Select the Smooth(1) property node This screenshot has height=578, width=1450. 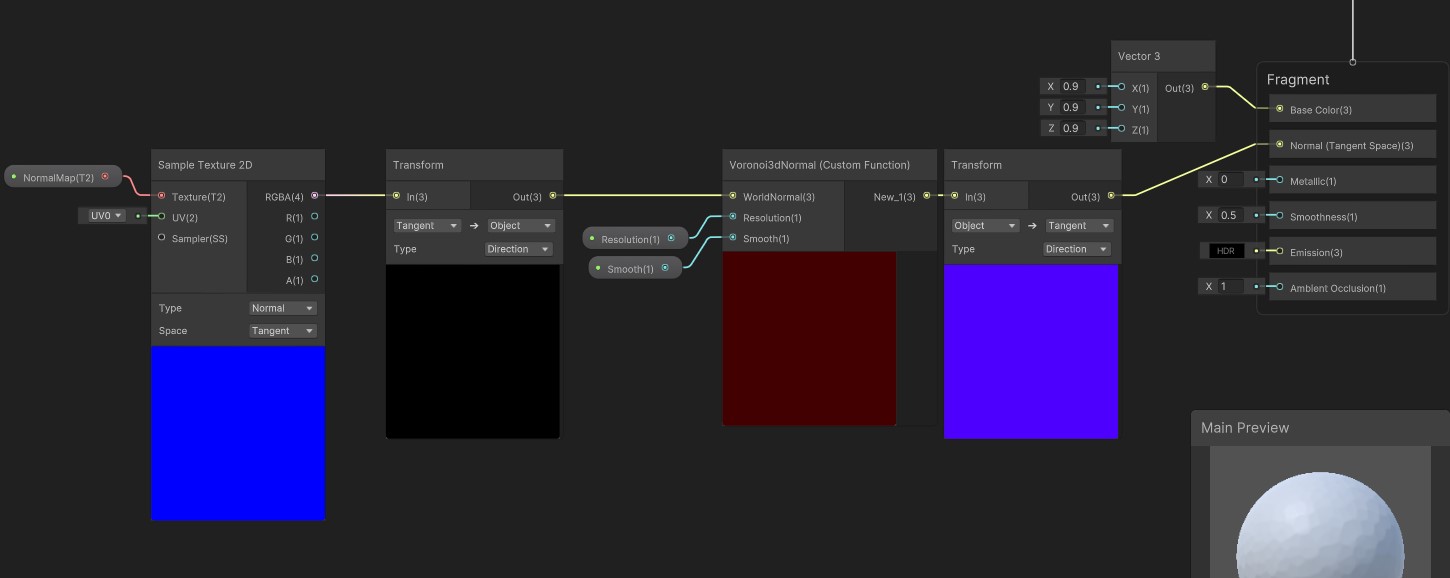click(x=635, y=268)
